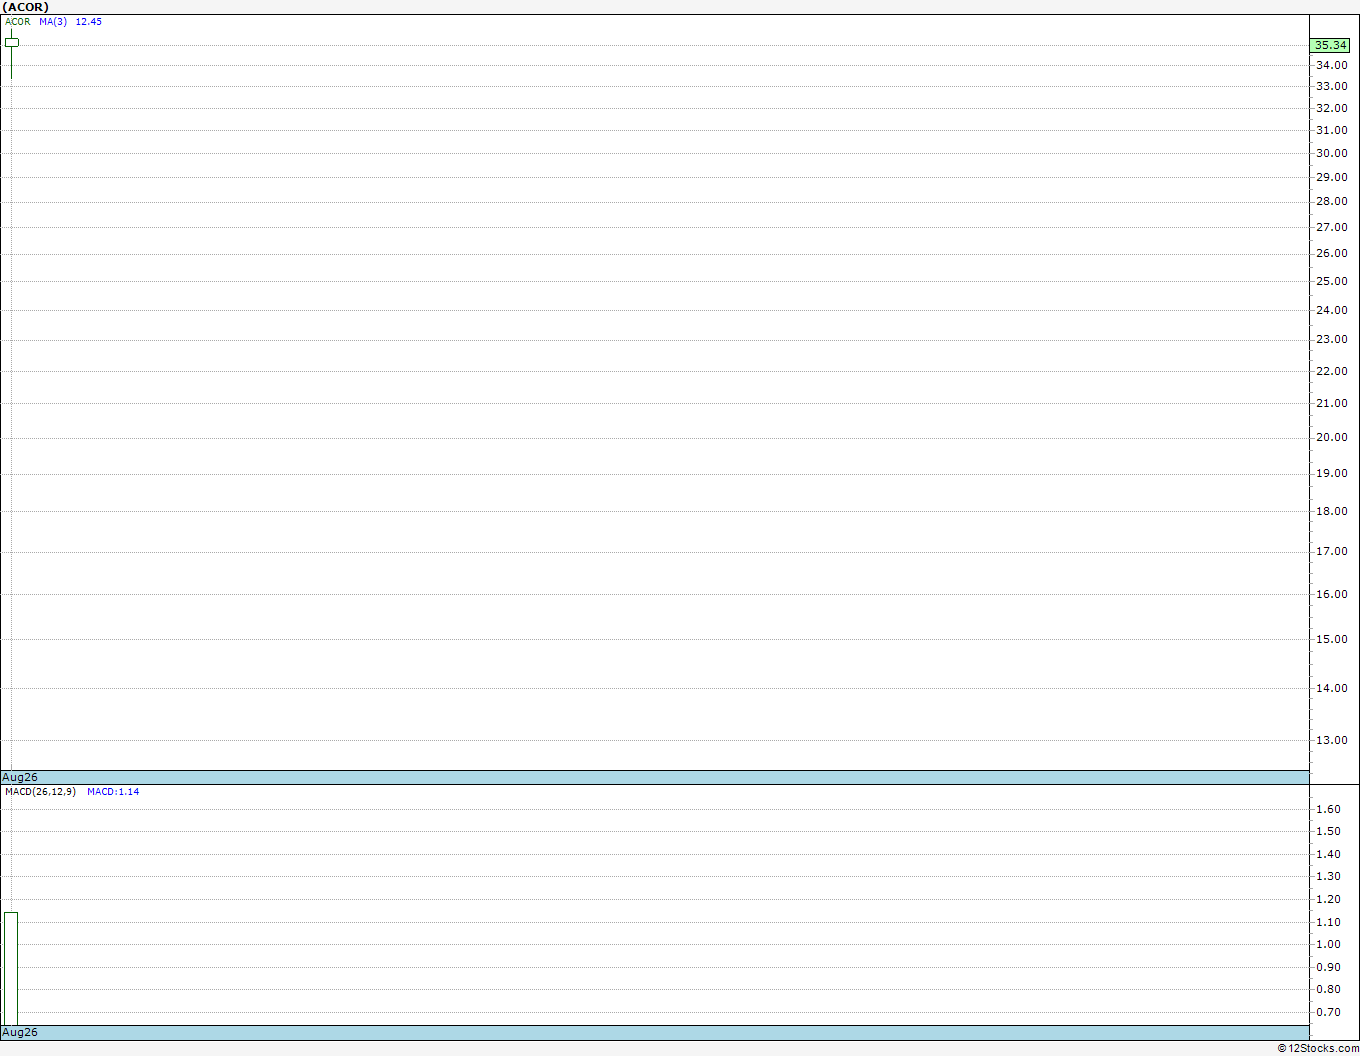
Task: Click the Aug26 date on MACD axis
Action: point(20,1032)
